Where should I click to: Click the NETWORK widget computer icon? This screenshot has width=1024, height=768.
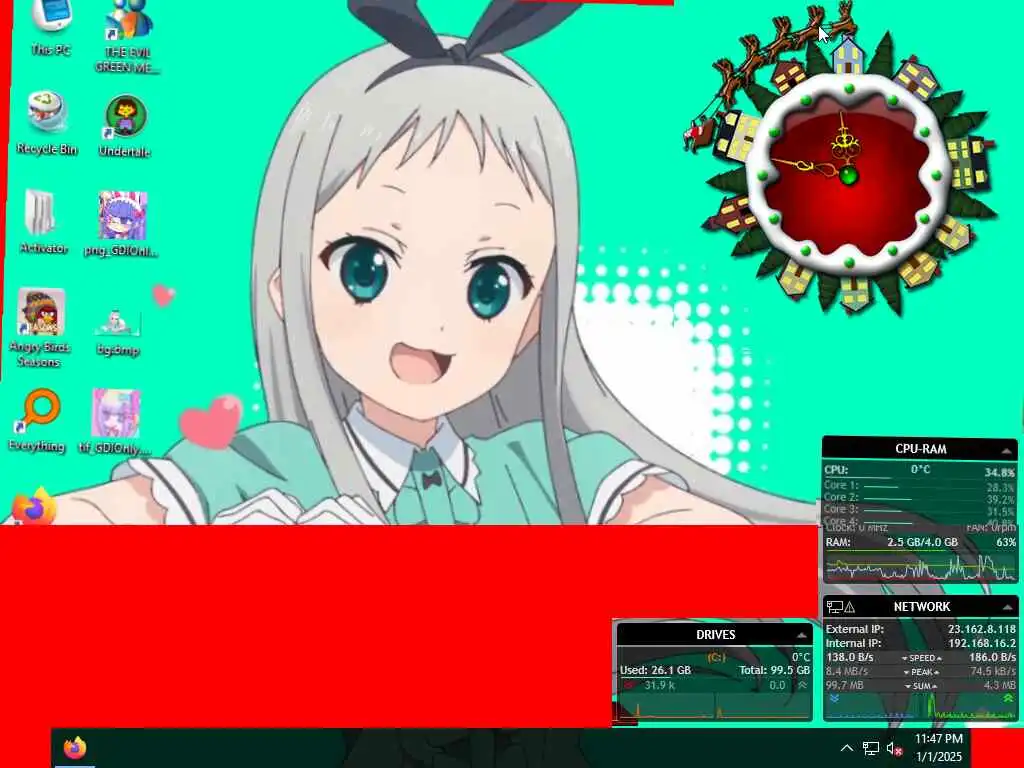click(x=834, y=607)
